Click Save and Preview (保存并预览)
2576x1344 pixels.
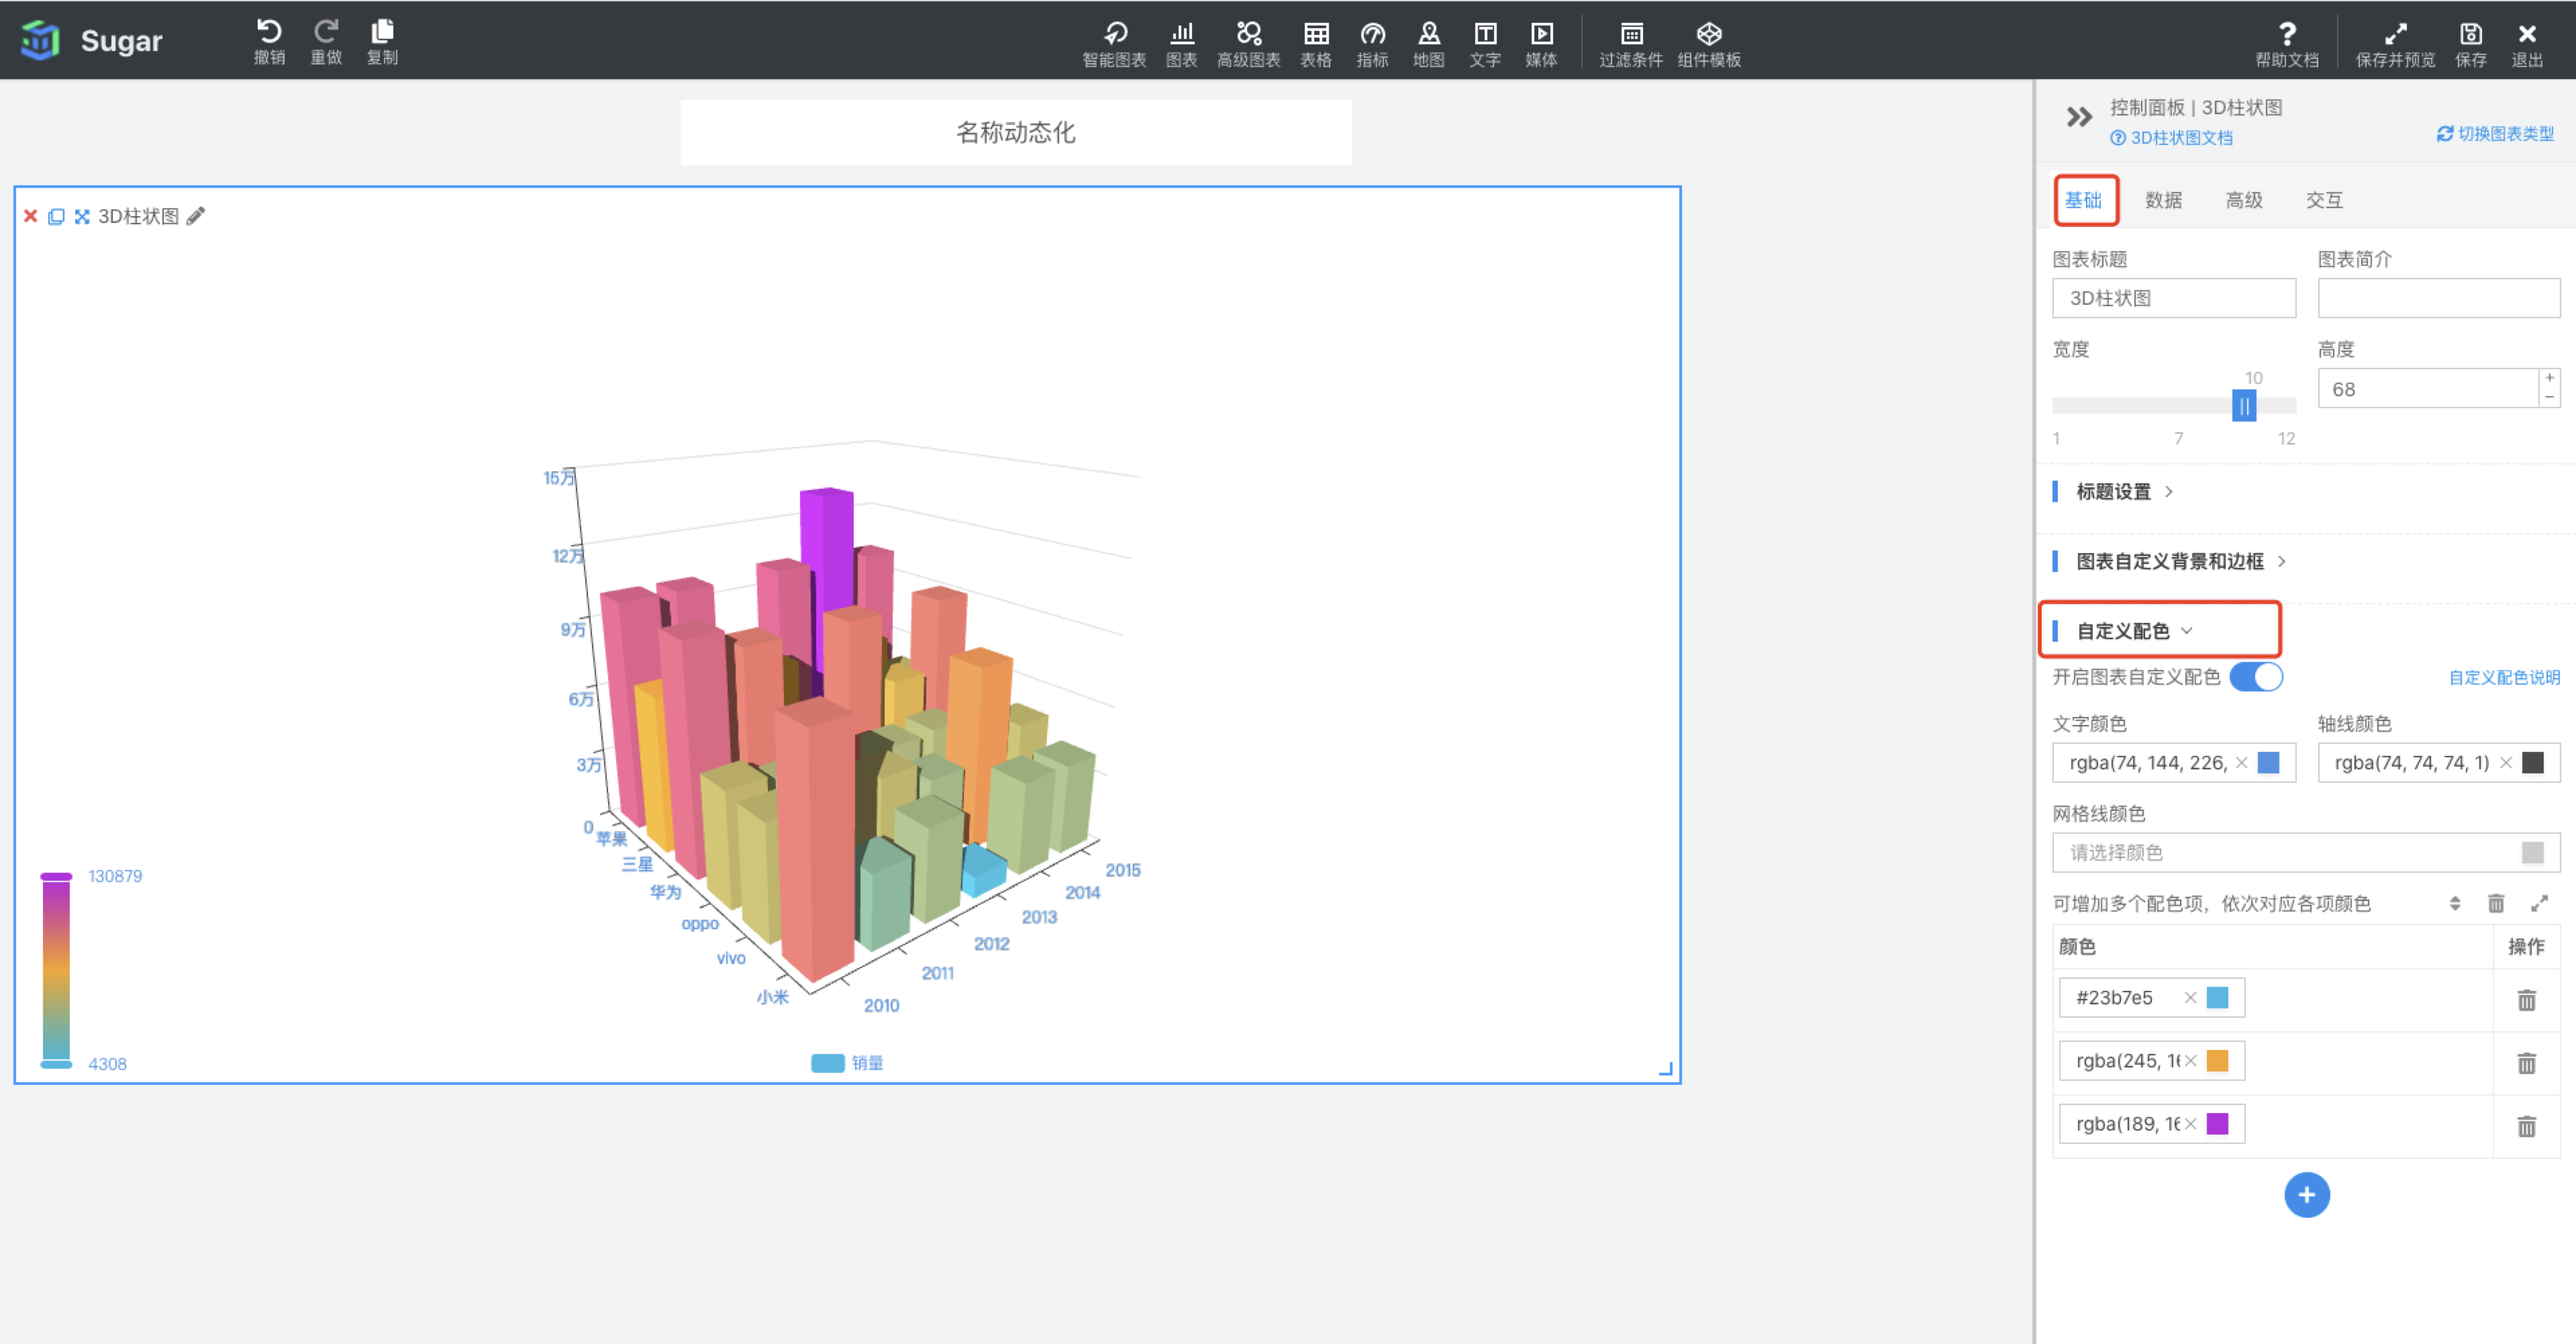(2395, 44)
